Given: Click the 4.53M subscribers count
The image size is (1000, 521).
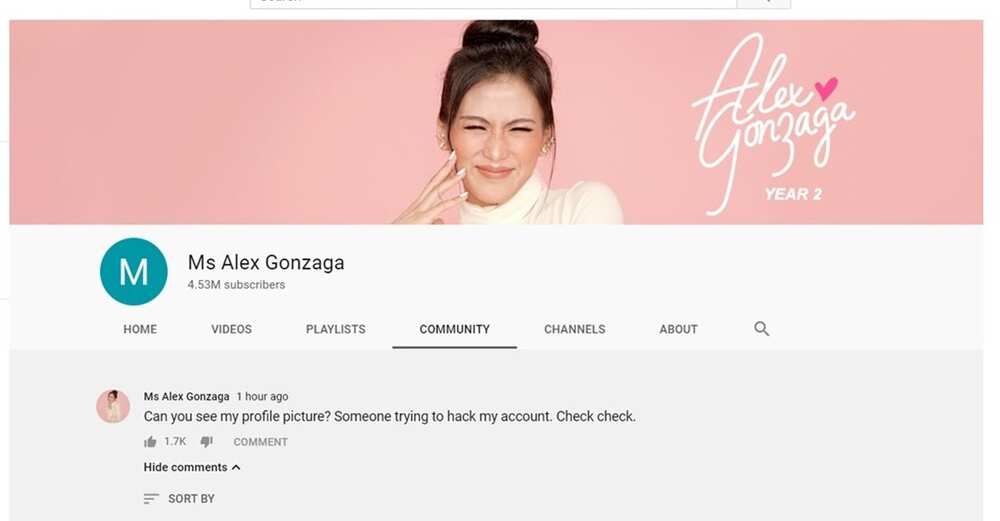Looking at the screenshot, I should coord(236,285).
